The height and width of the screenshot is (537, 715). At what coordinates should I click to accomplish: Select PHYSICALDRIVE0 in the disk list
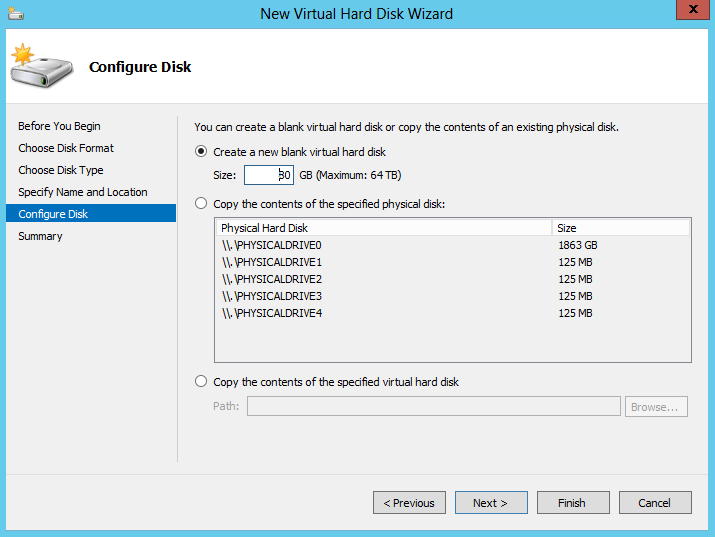point(272,245)
